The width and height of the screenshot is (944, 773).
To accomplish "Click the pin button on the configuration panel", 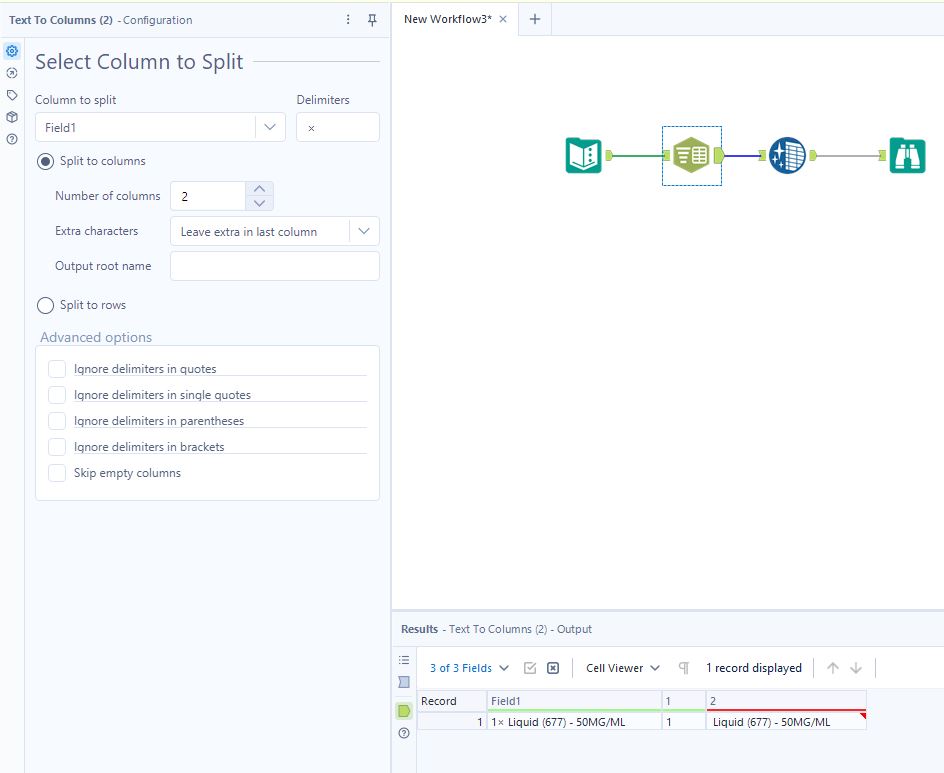I will click(x=372, y=19).
